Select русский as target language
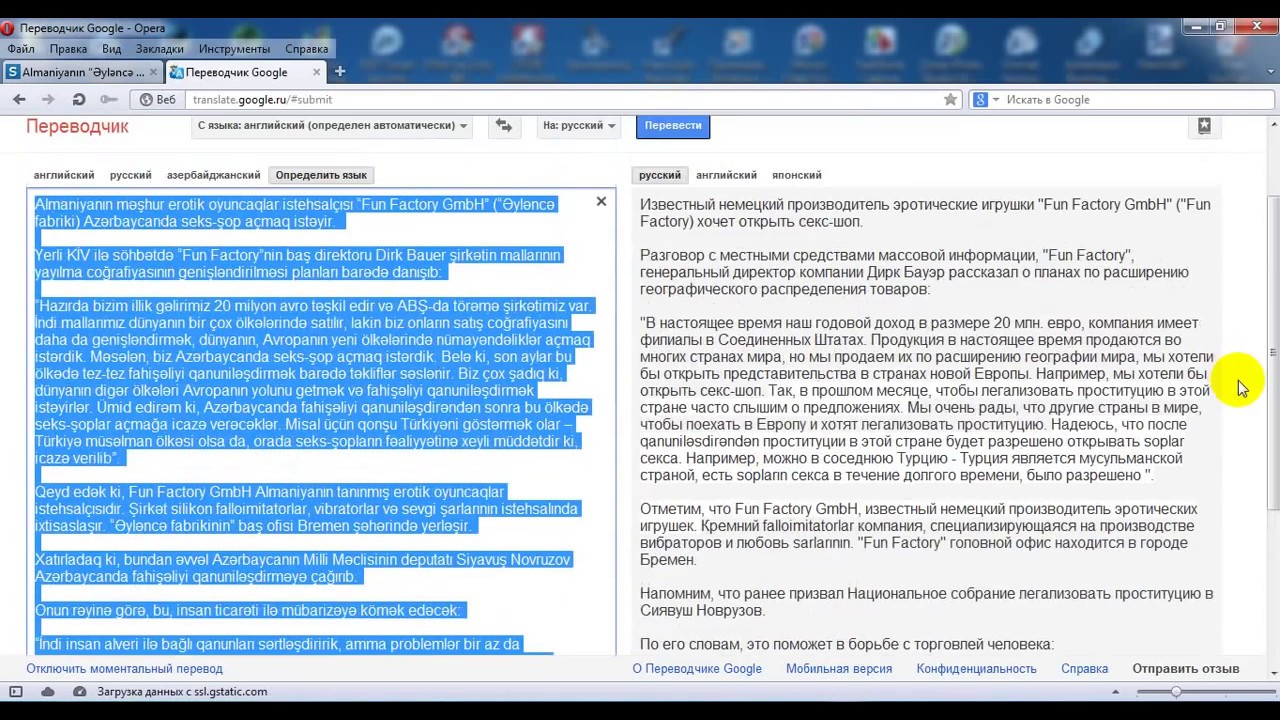The height and width of the screenshot is (720, 1280). coord(660,175)
